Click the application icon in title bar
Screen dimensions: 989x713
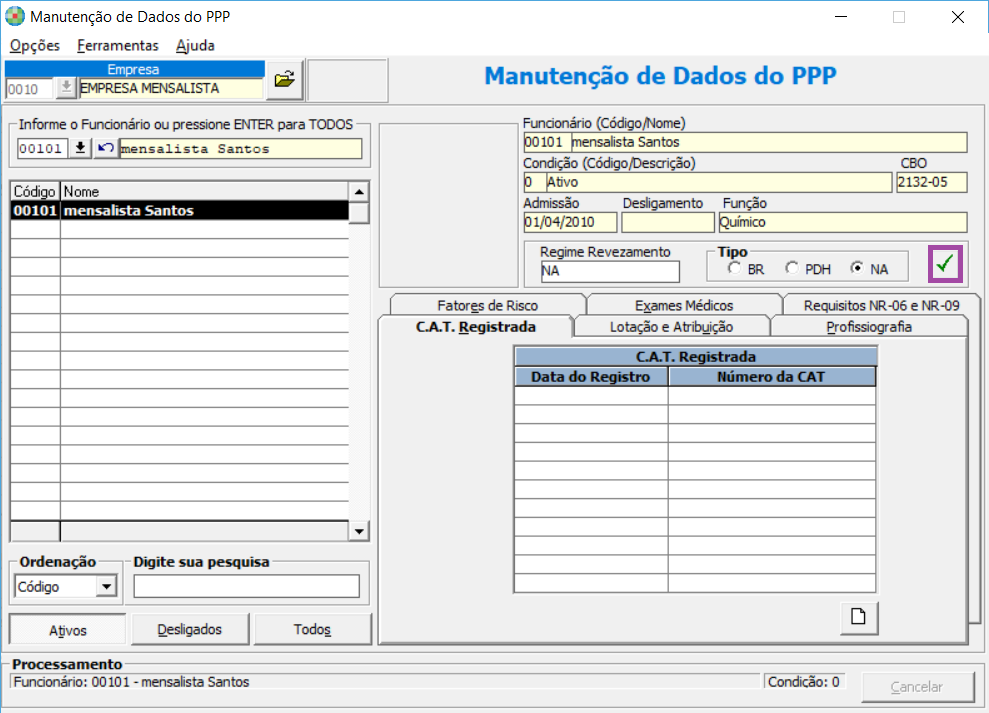click(15, 16)
